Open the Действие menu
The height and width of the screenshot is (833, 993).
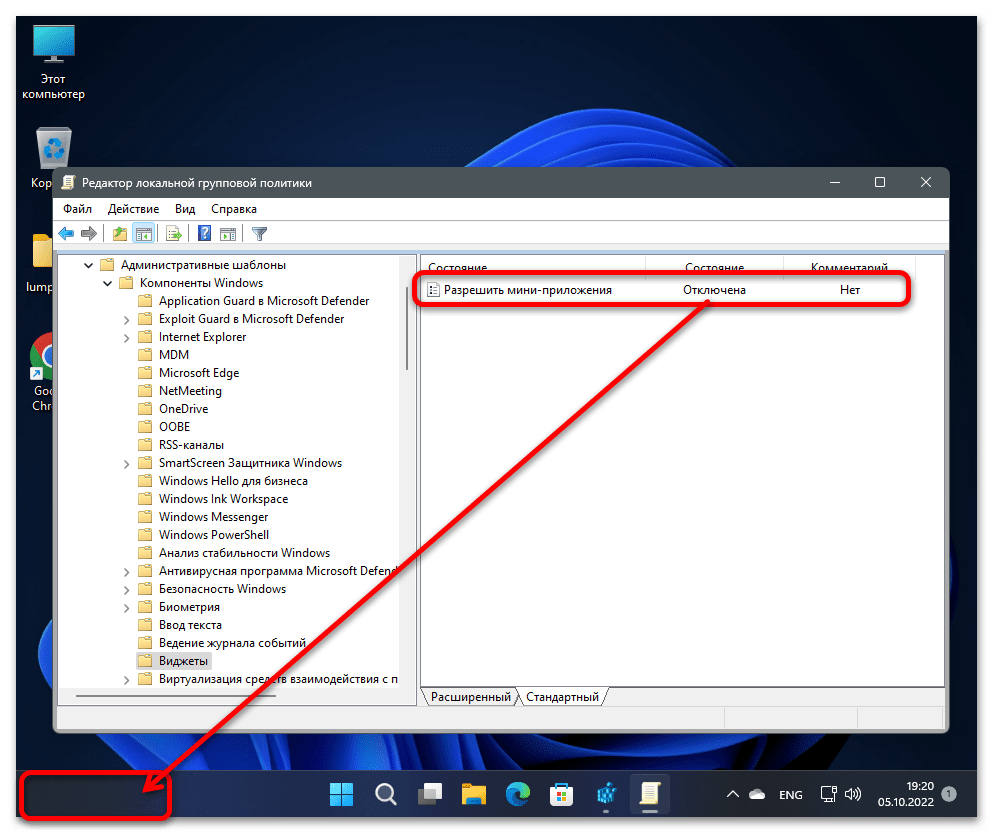(133, 209)
